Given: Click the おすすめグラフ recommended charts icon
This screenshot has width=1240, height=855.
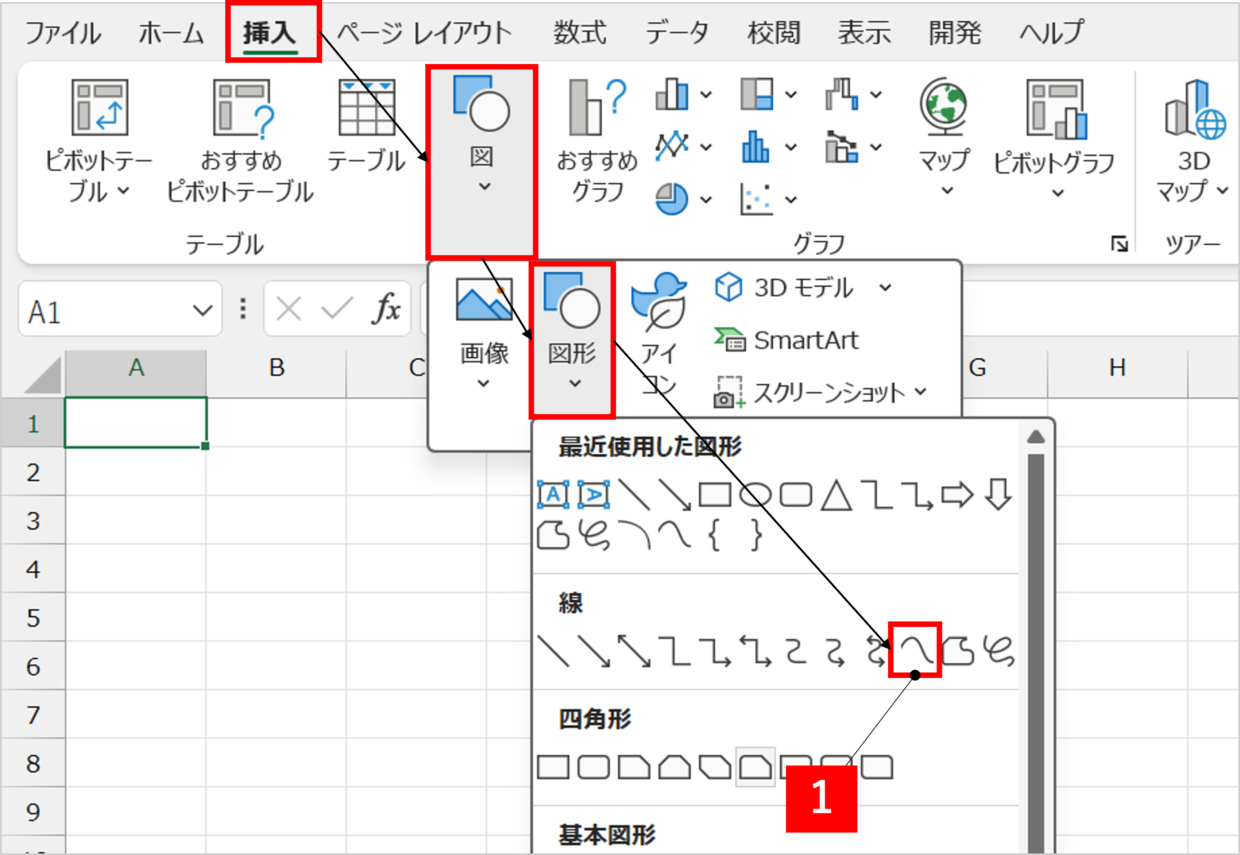Looking at the screenshot, I should coord(597,108).
